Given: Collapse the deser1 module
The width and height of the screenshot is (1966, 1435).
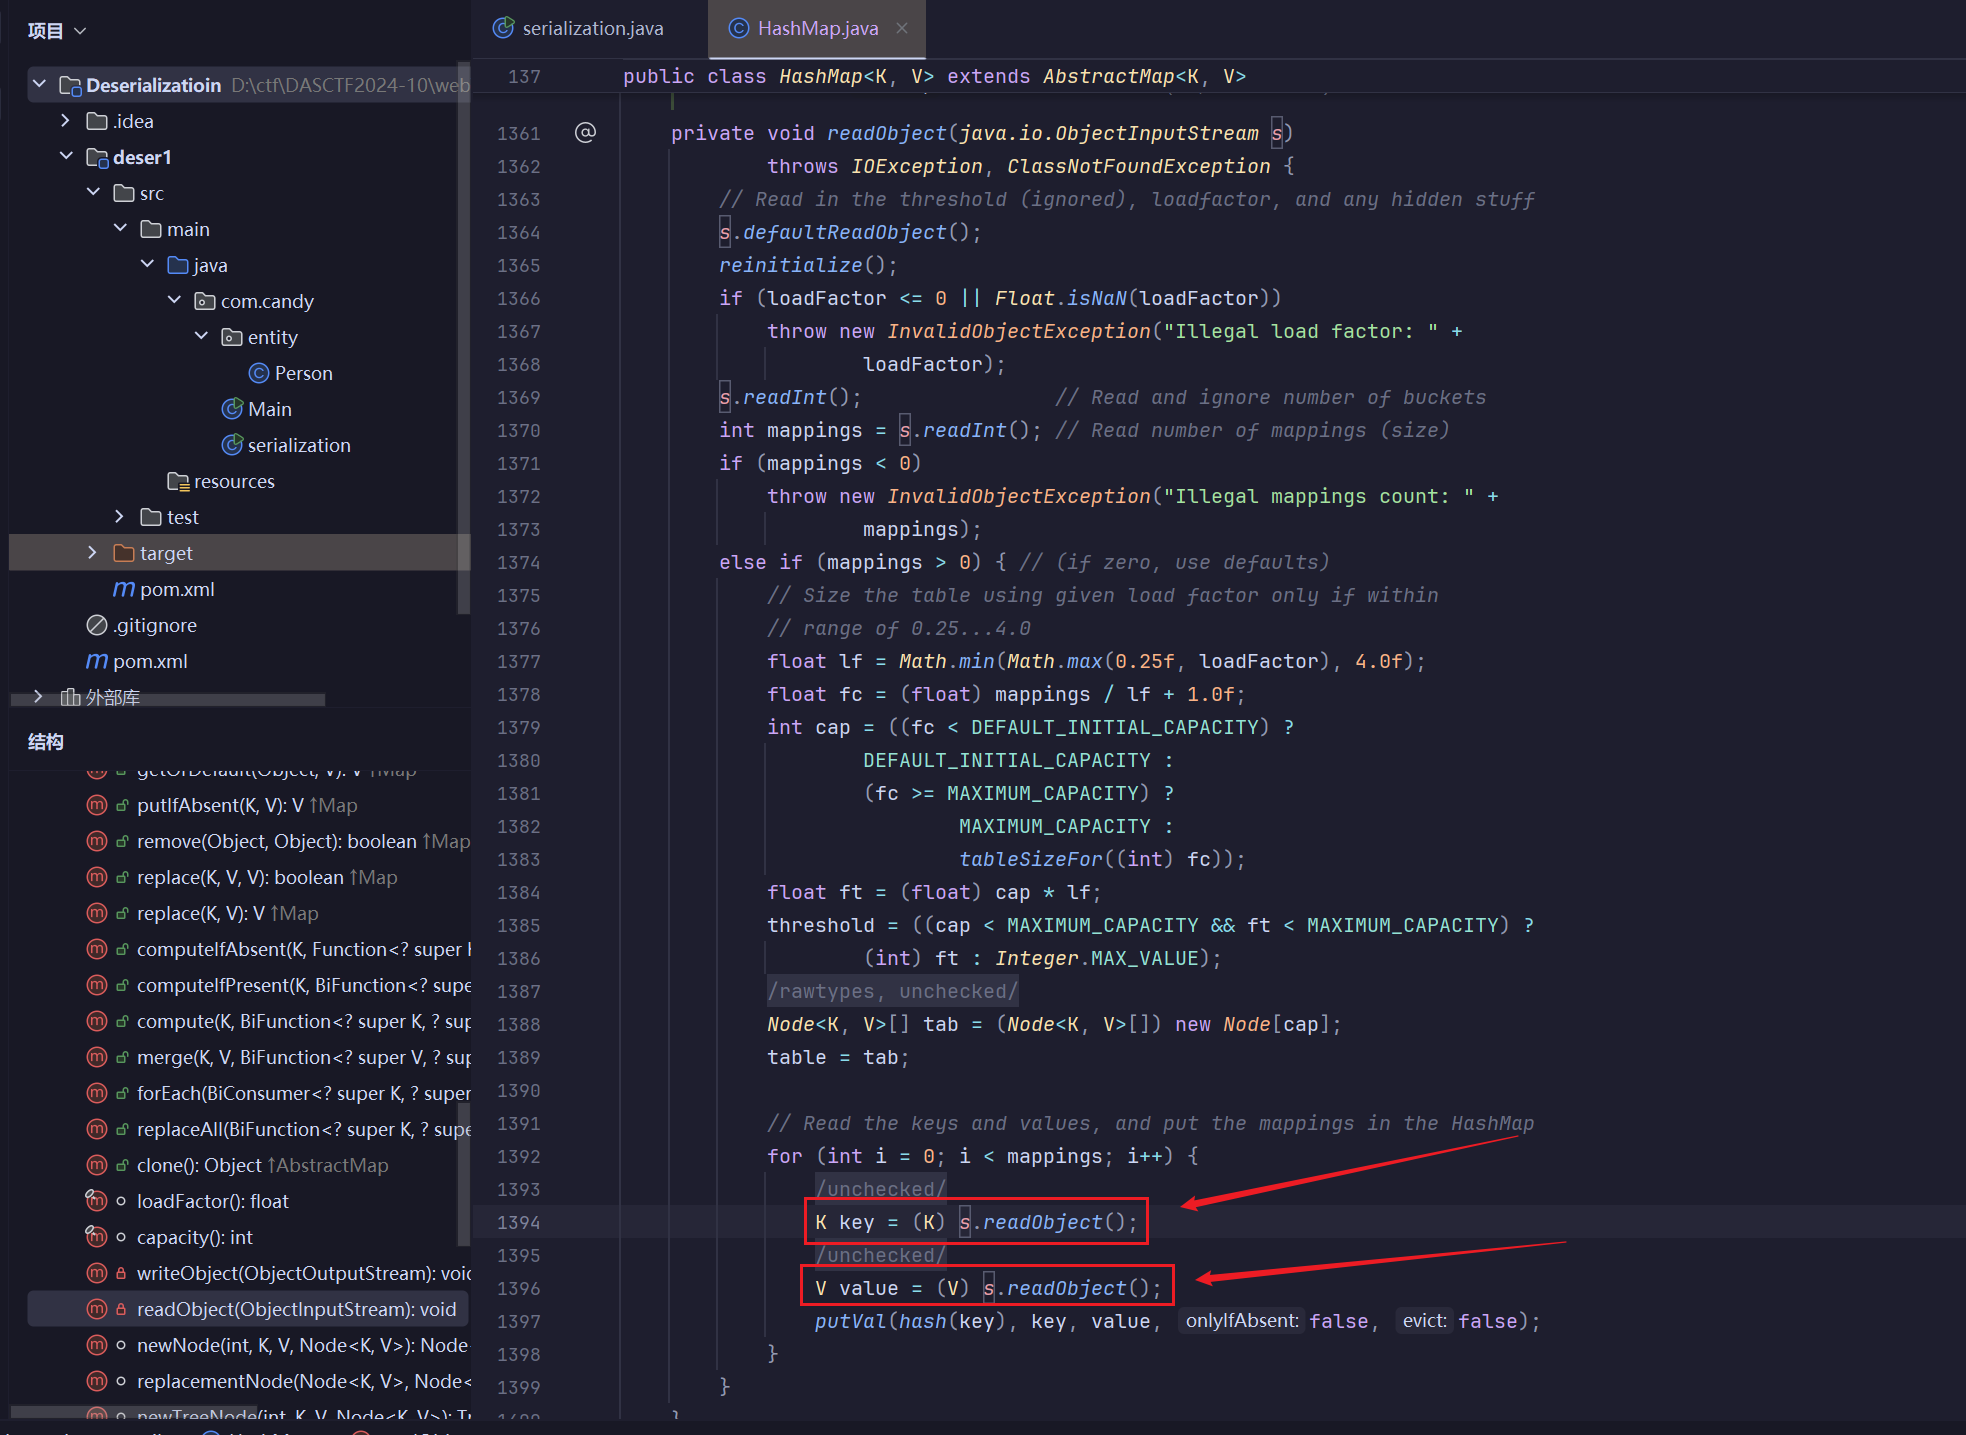Looking at the screenshot, I should coord(66,157).
